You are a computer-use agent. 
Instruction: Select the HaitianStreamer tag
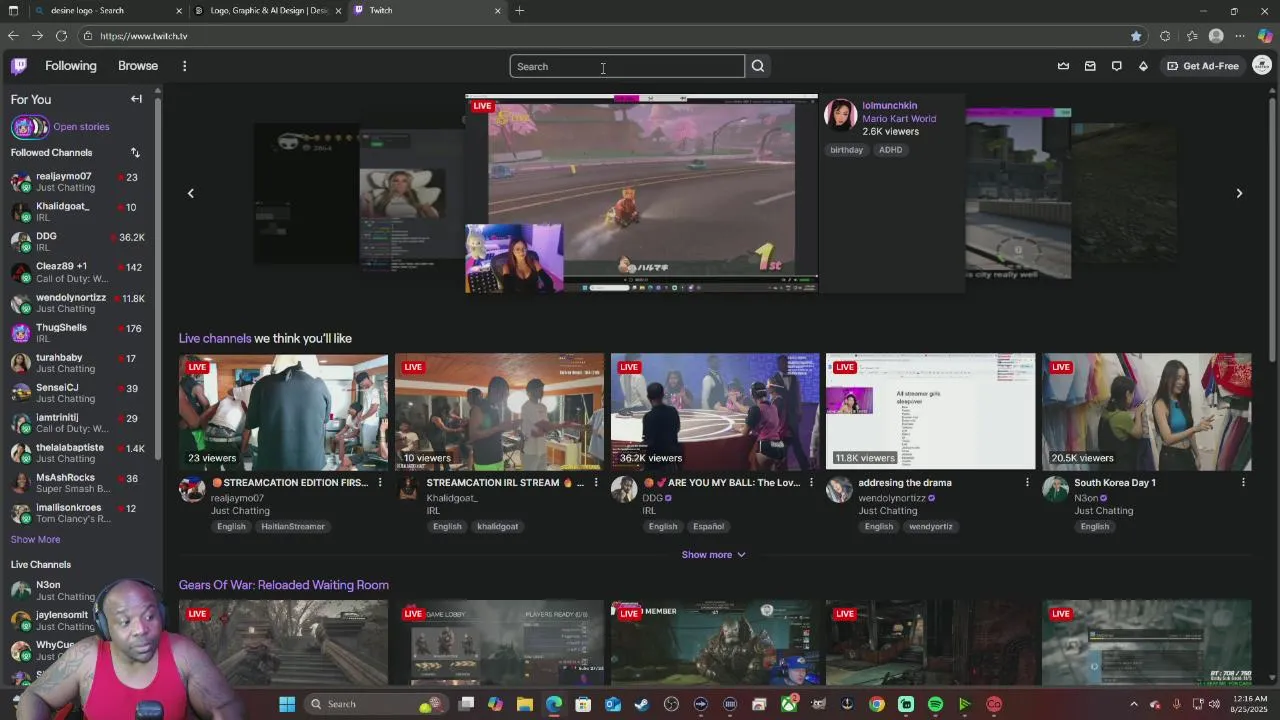(x=293, y=527)
